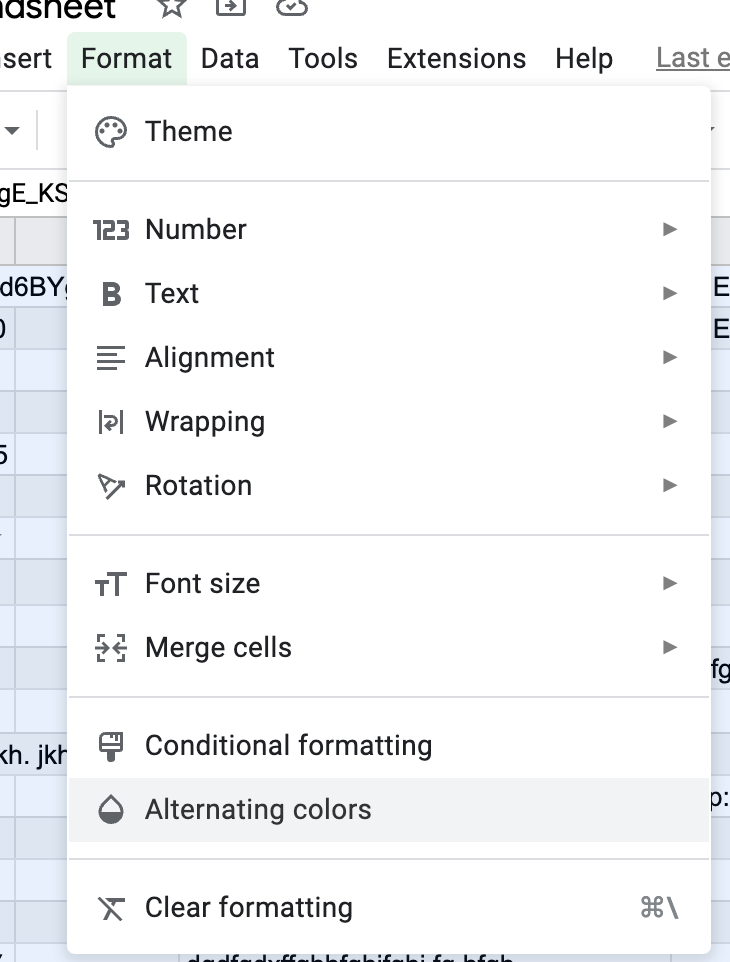Click the Alignment lines icon
The width and height of the screenshot is (730, 962).
(x=111, y=358)
